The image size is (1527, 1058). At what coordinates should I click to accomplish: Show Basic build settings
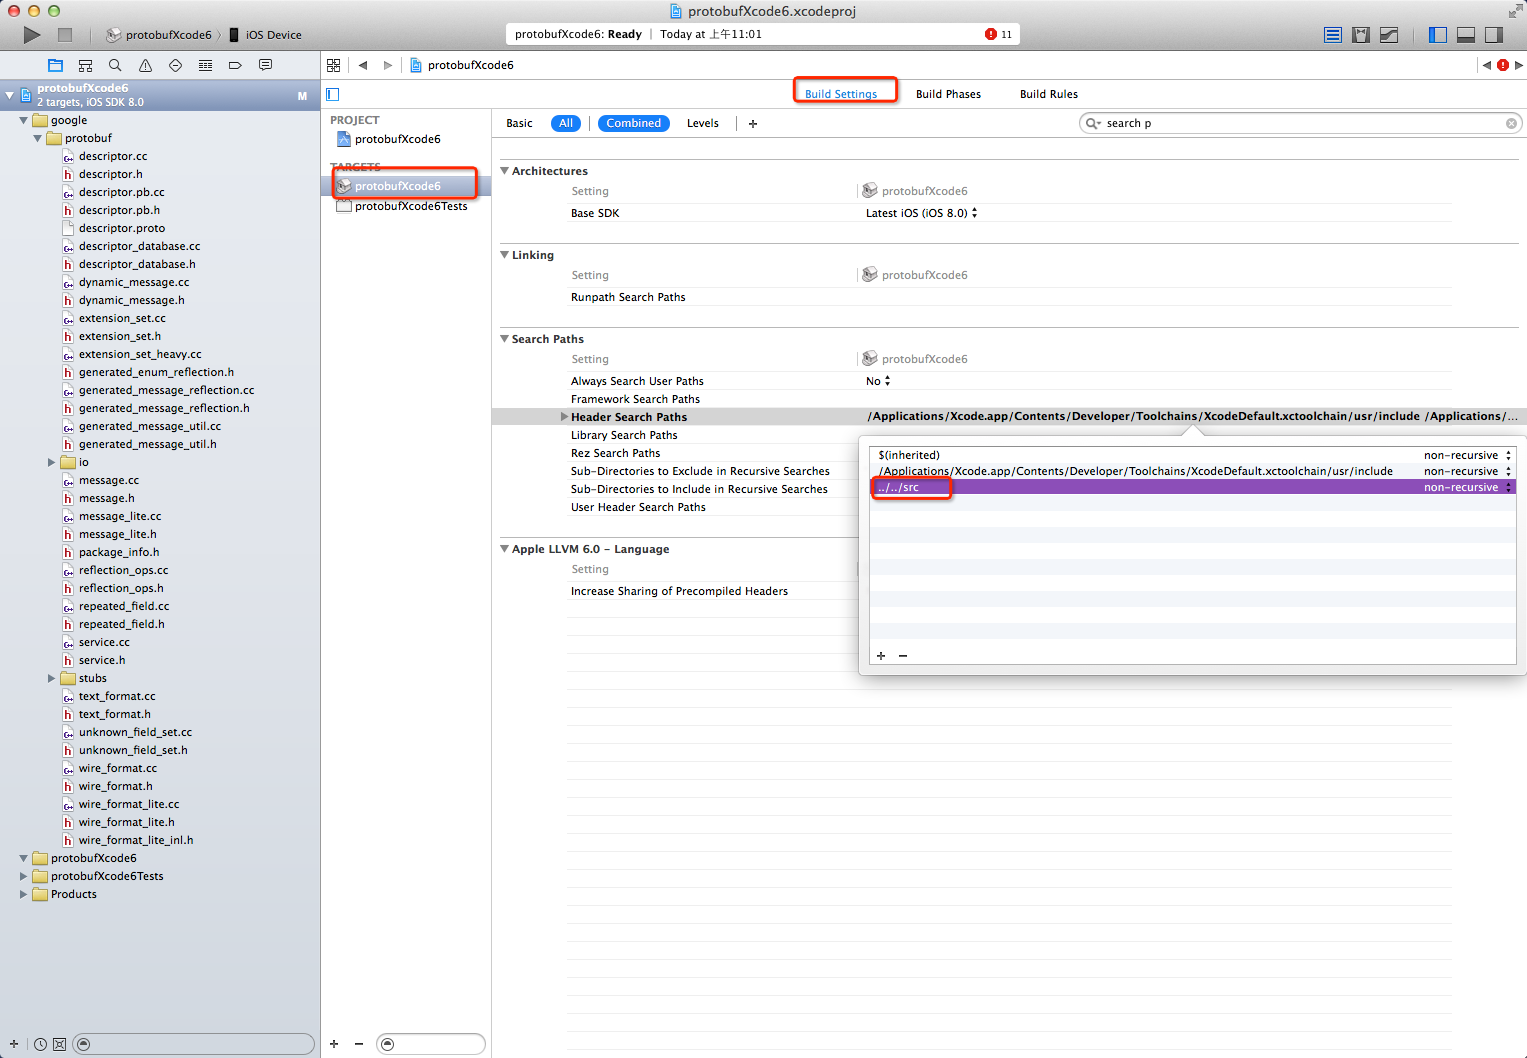pos(519,123)
